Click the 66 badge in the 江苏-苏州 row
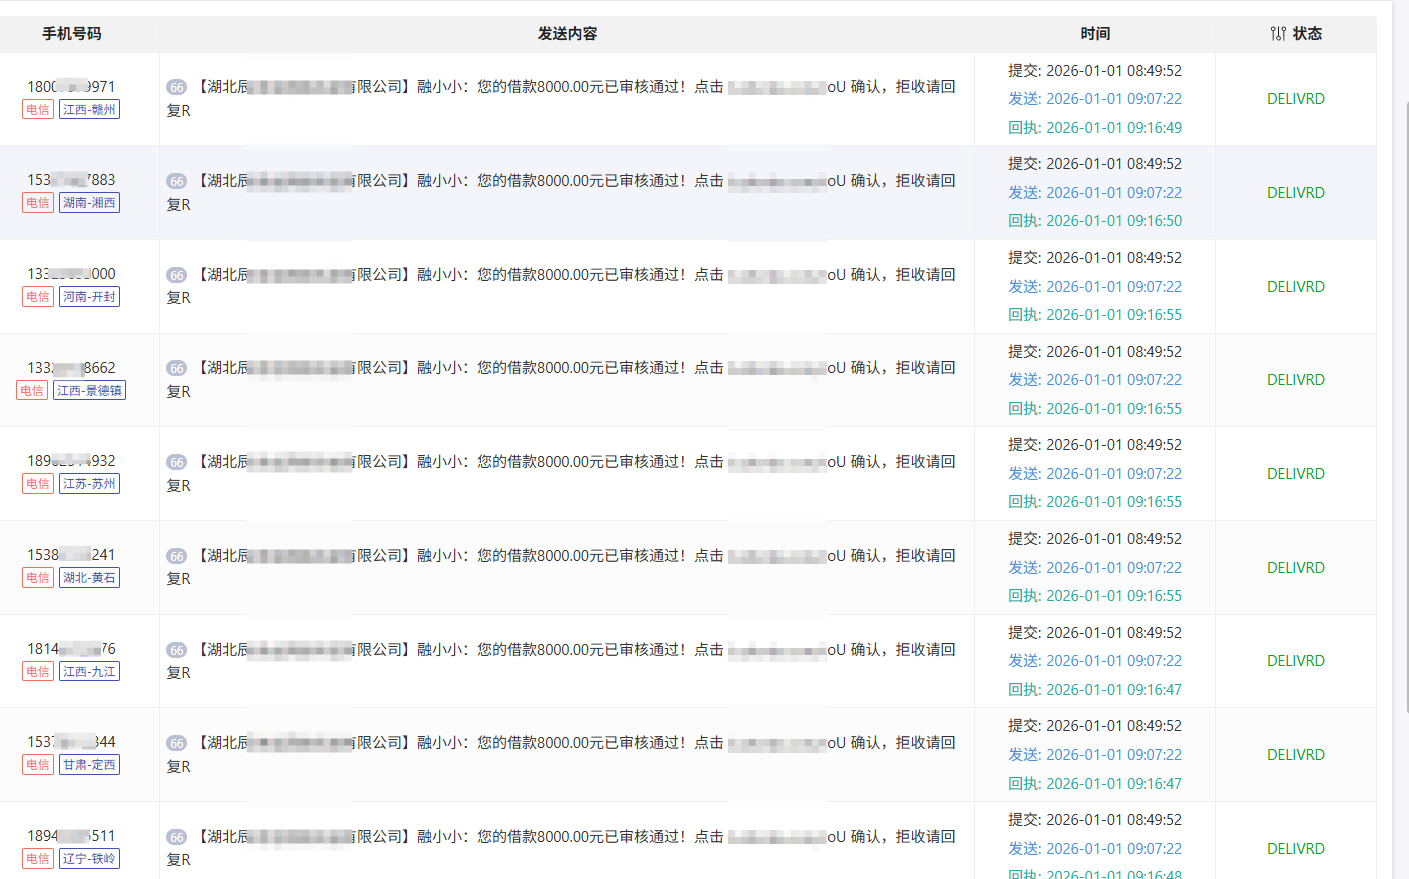 tap(177, 462)
